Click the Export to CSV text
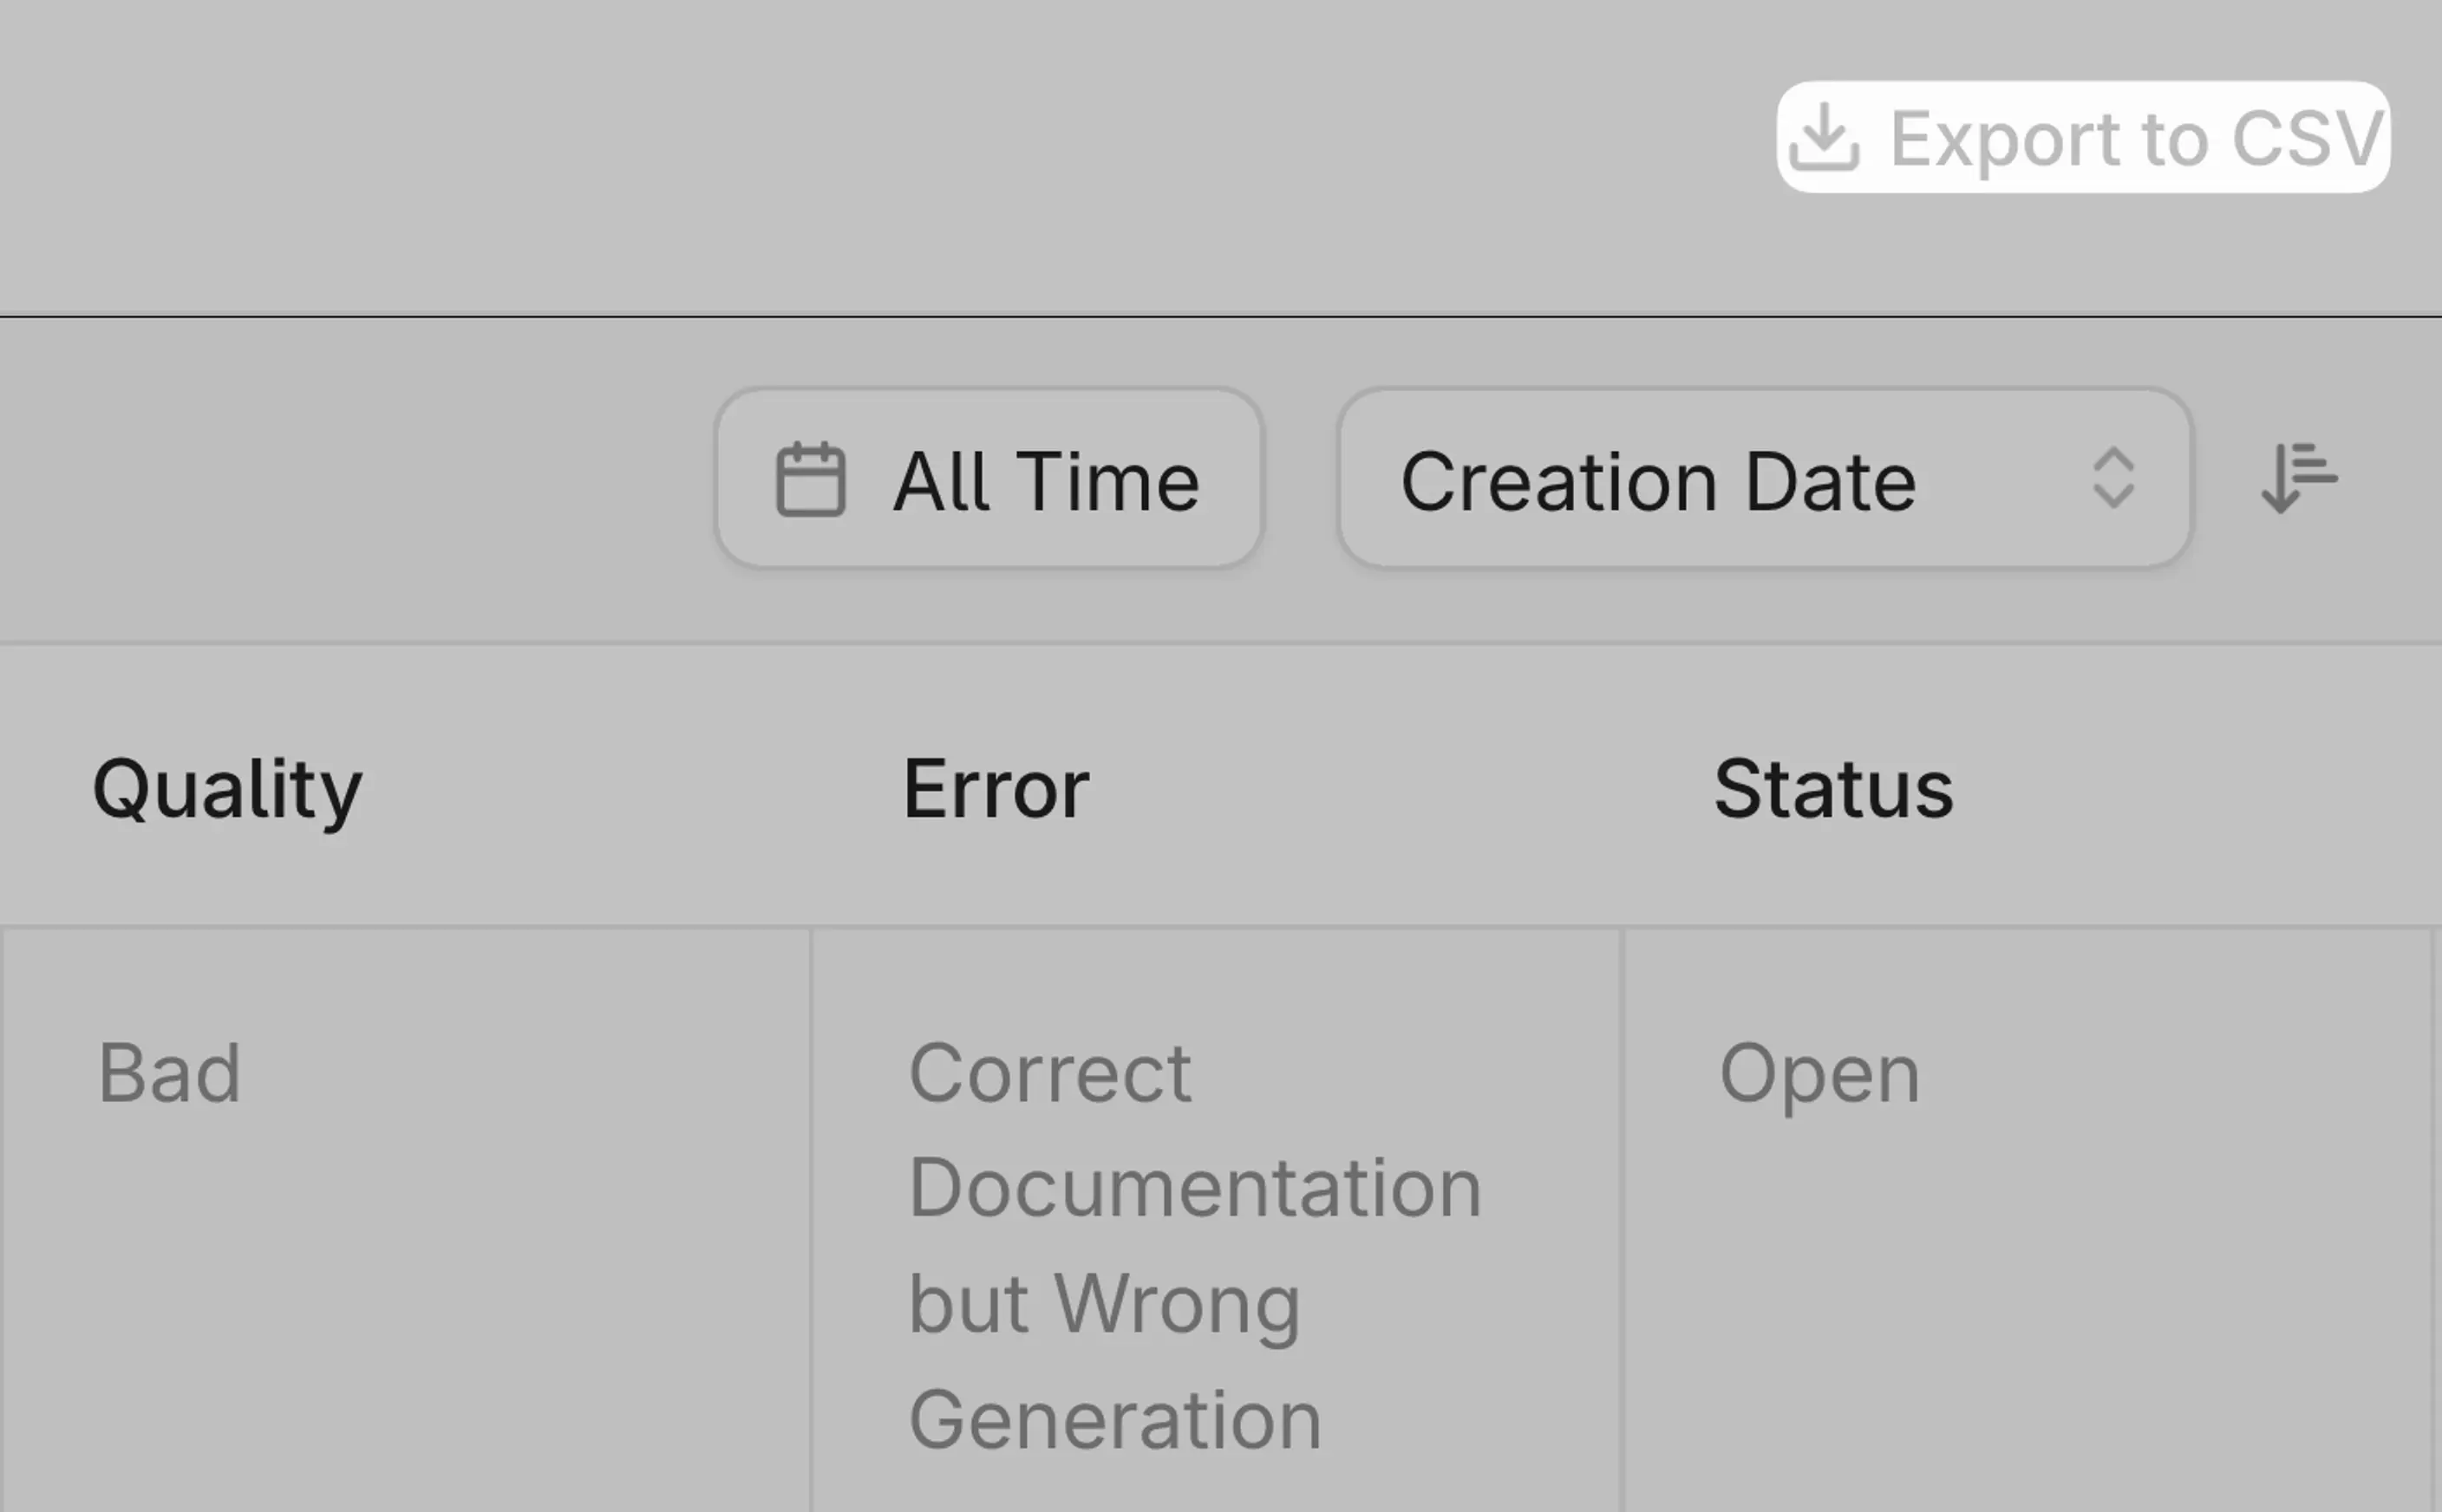2442x1512 pixels. tap(2137, 138)
